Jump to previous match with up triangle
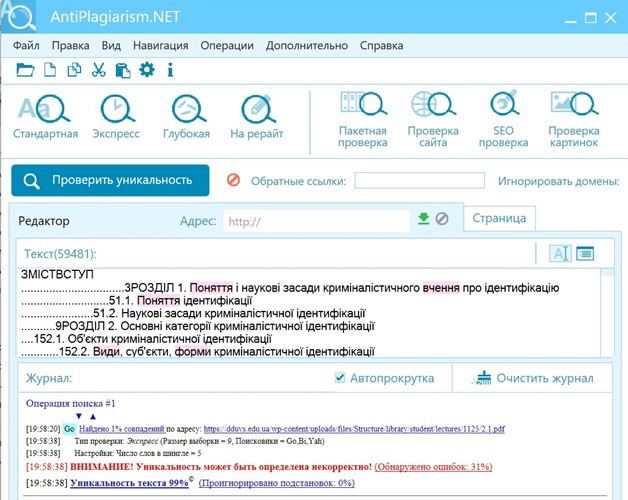The image size is (628, 500). tap(93, 416)
